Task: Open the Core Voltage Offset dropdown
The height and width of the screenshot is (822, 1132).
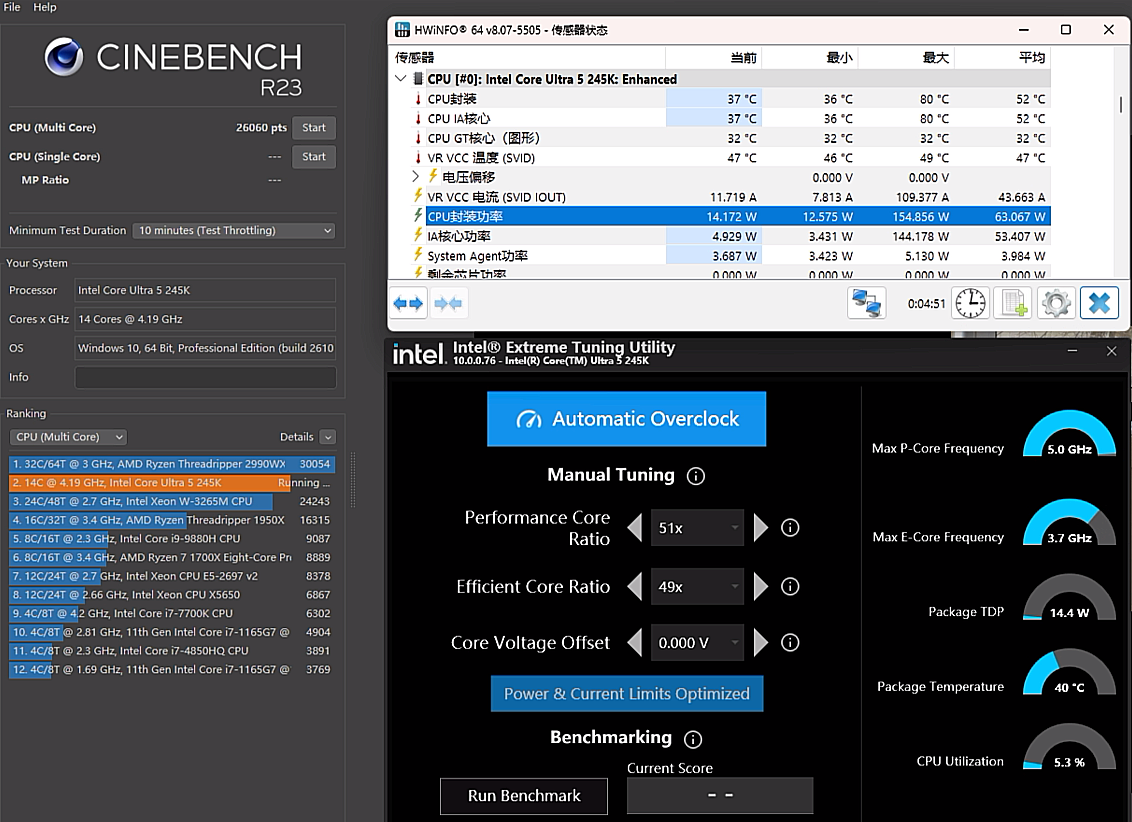Action: point(697,643)
